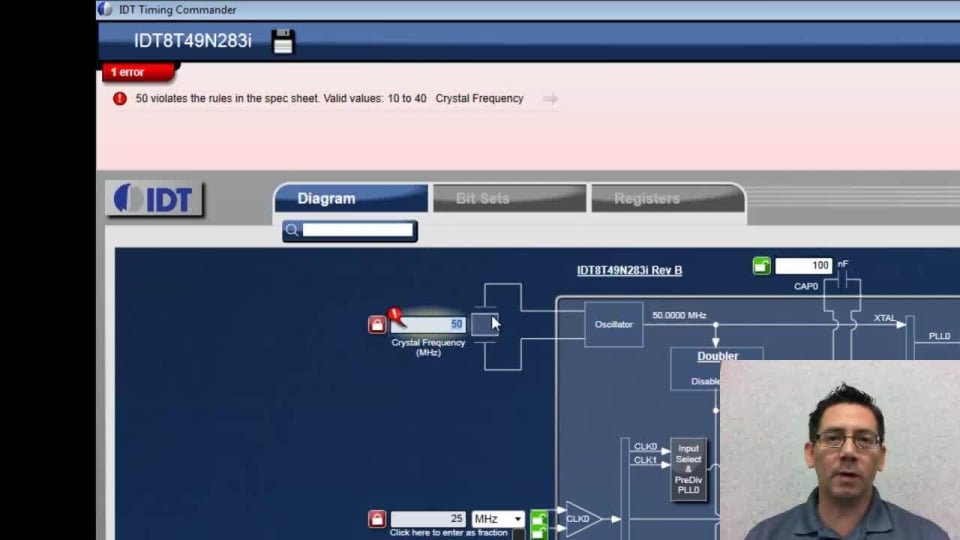Viewport: 960px width, 540px height.
Task: Click the IDT logo
Action: point(154,199)
